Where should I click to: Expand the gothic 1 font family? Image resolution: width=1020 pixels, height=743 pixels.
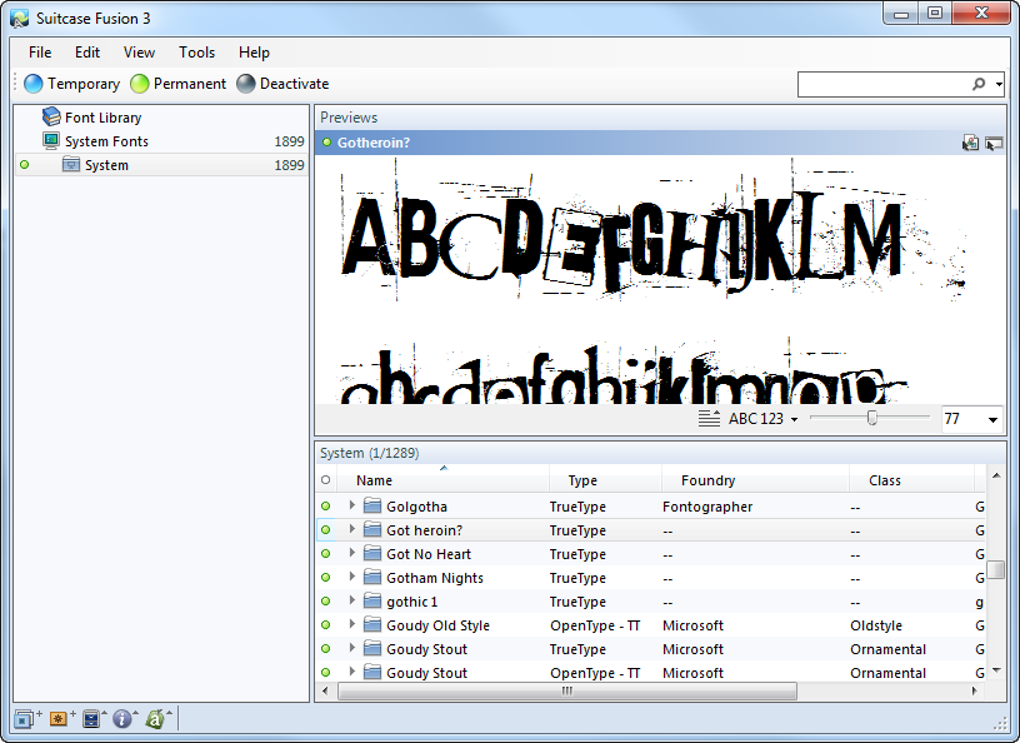pos(352,601)
